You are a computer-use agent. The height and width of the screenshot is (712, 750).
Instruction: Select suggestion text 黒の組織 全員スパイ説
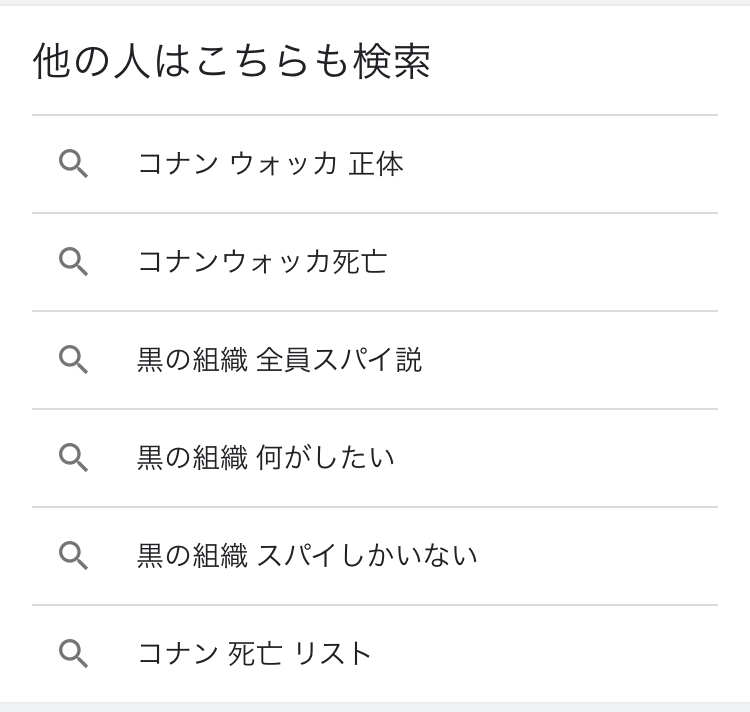click(279, 360)
